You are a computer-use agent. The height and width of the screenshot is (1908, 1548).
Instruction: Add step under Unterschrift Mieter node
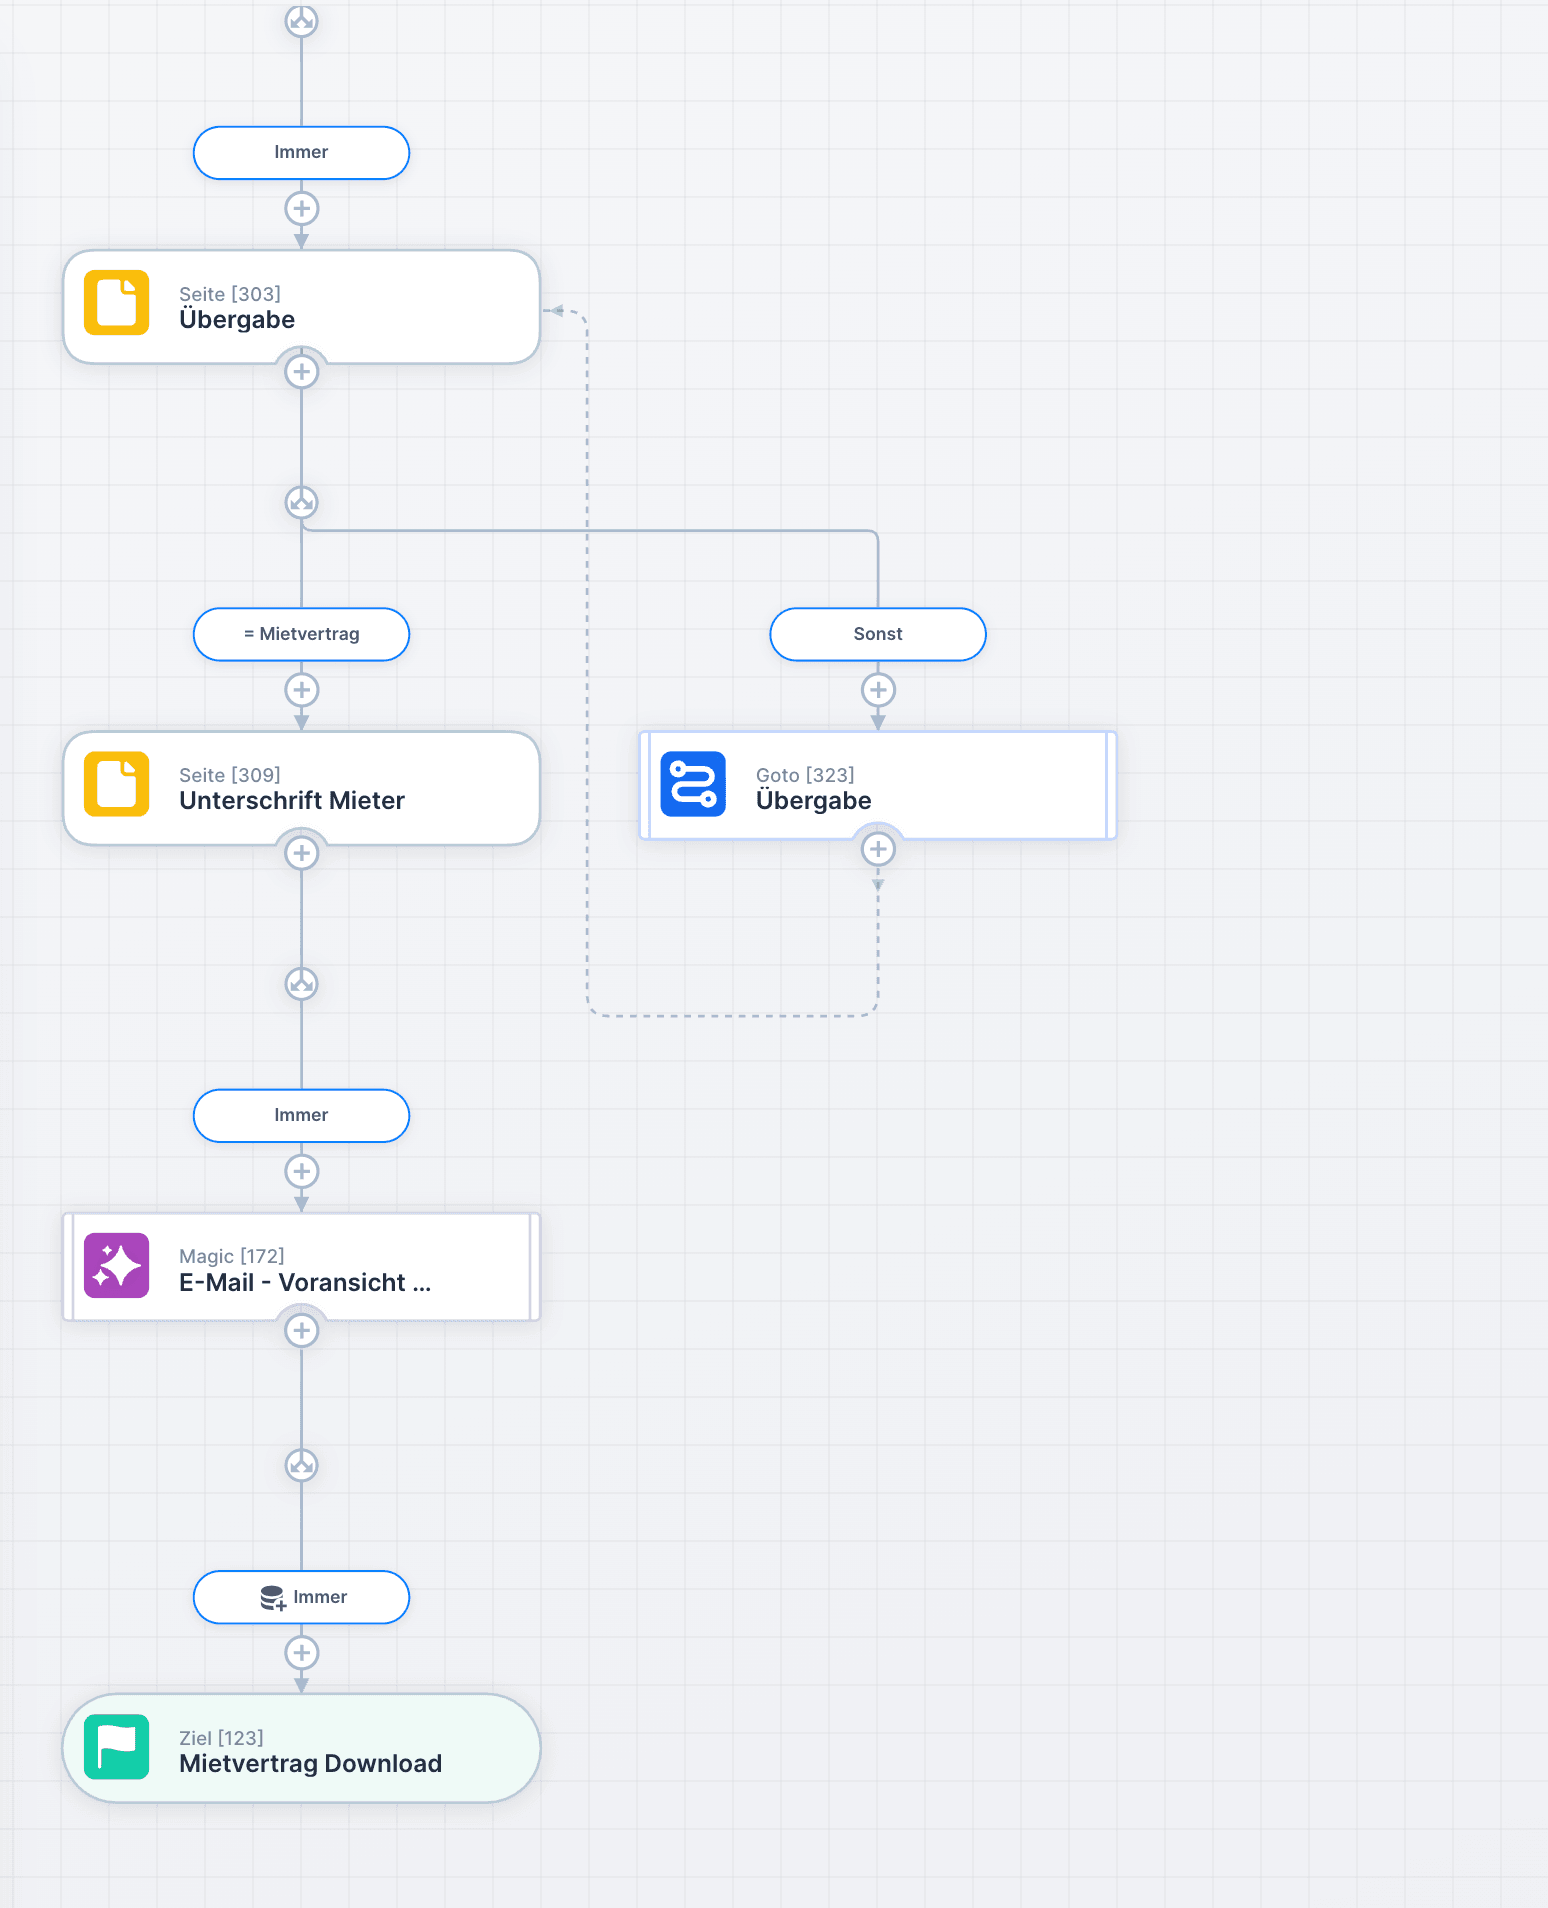(x=302, y=853)
